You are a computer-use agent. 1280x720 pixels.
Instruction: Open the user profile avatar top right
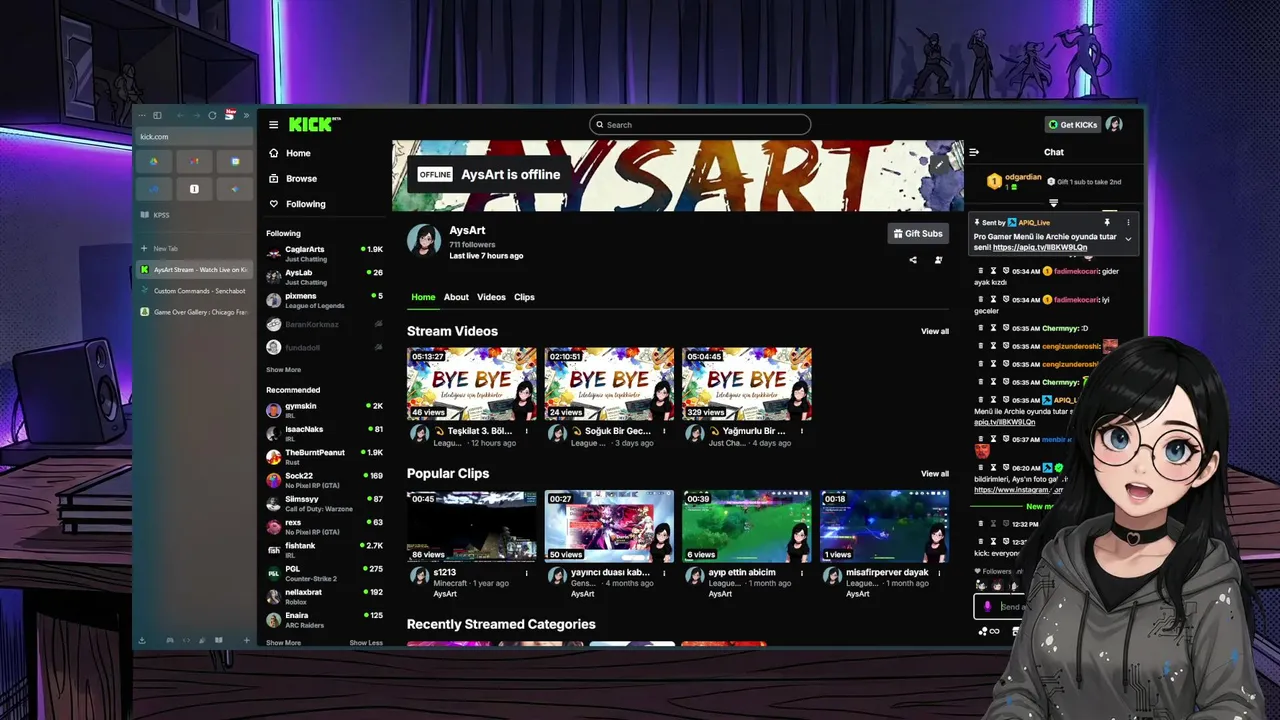1114,125
